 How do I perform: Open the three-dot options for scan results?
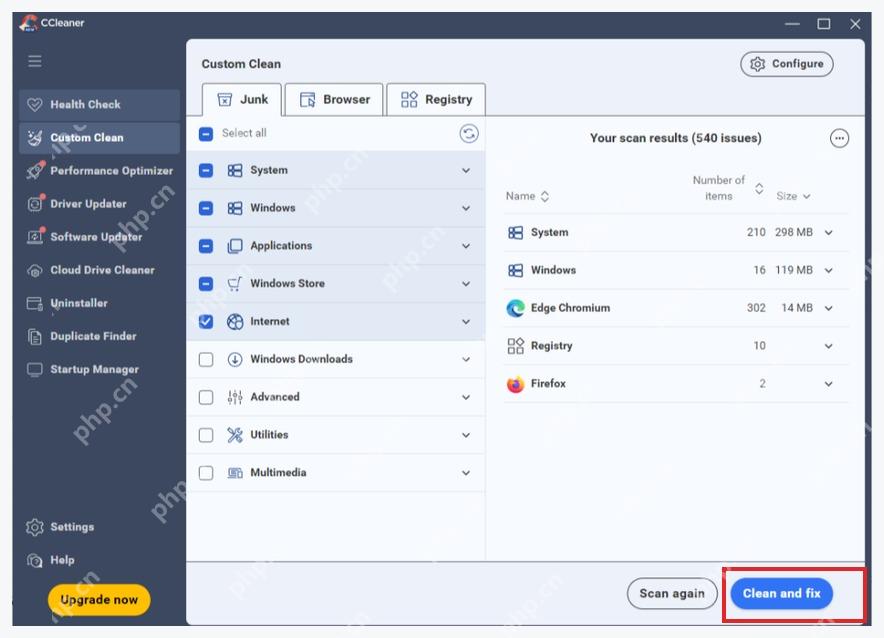[839, 138]
